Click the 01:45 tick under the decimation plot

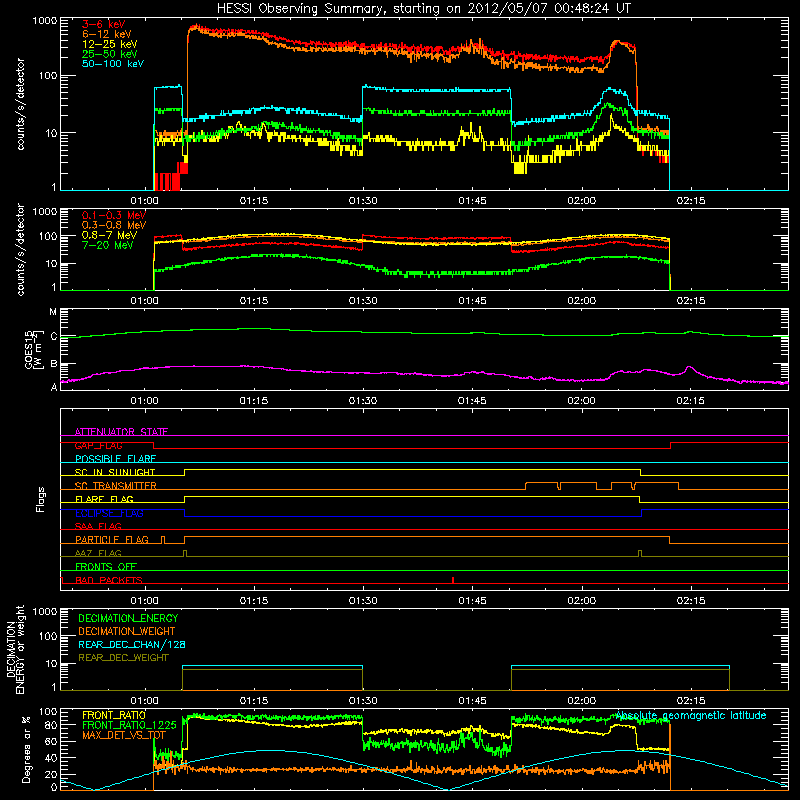(472, 701)
